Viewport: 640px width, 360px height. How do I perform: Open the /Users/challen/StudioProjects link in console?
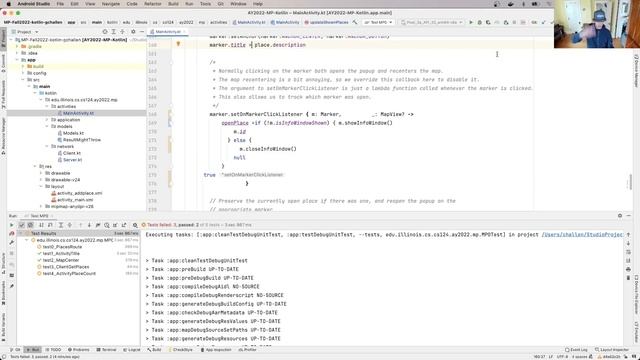point(582,235)
